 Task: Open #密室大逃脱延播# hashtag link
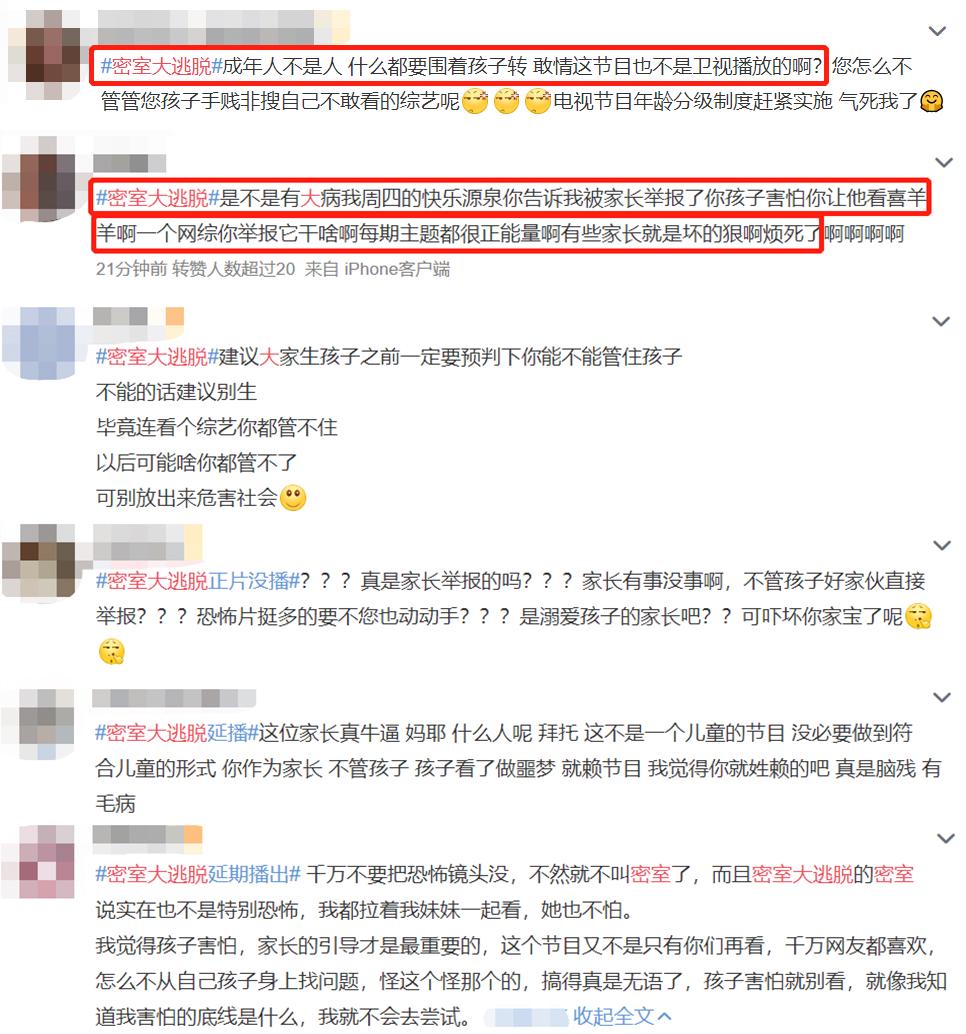tap(177, 733)
